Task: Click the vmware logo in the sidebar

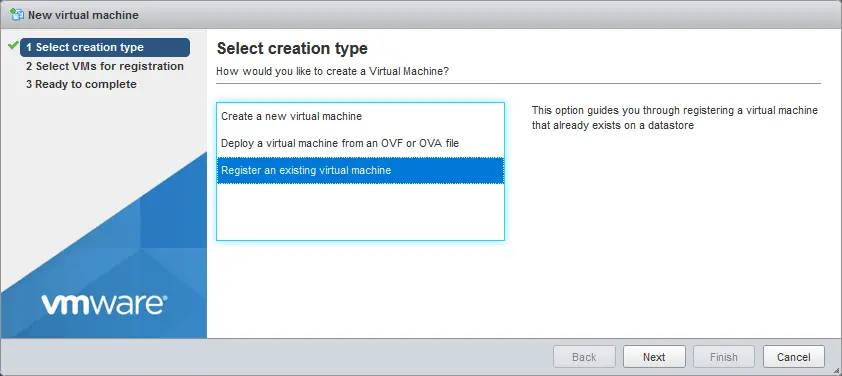Action: [x=104, y=304]
